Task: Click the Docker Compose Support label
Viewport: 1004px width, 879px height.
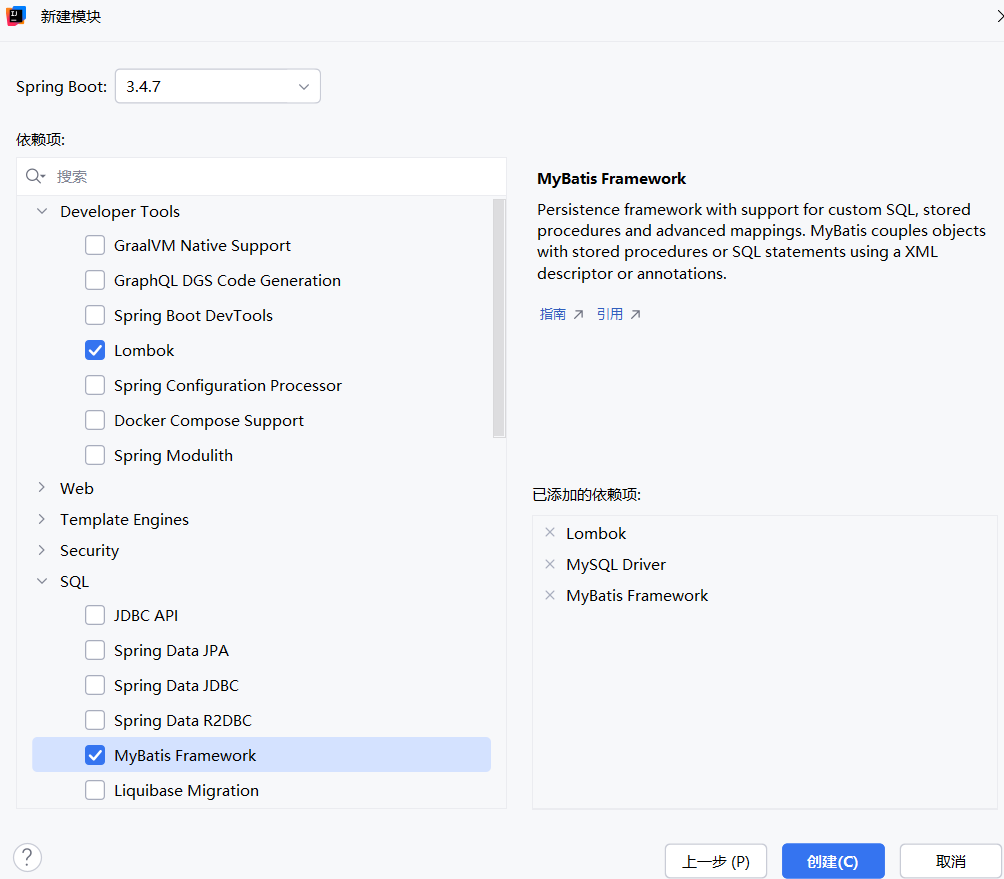Action: (209, 421)
